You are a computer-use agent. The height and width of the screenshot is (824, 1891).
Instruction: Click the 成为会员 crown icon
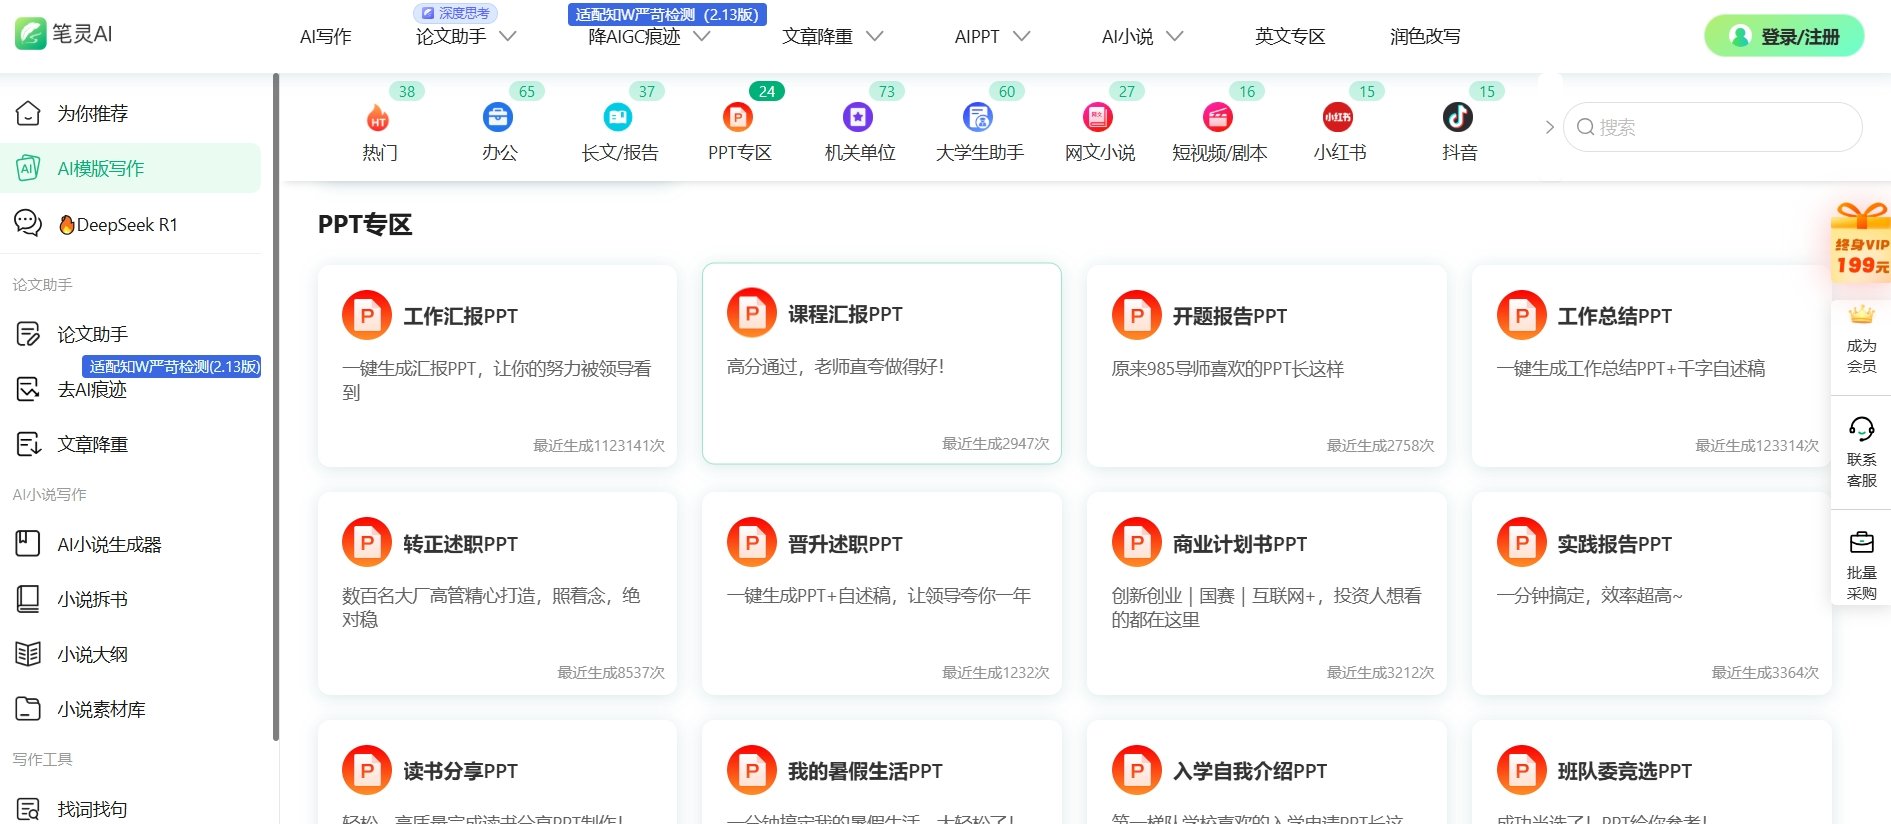click(x=1861, y=317)
